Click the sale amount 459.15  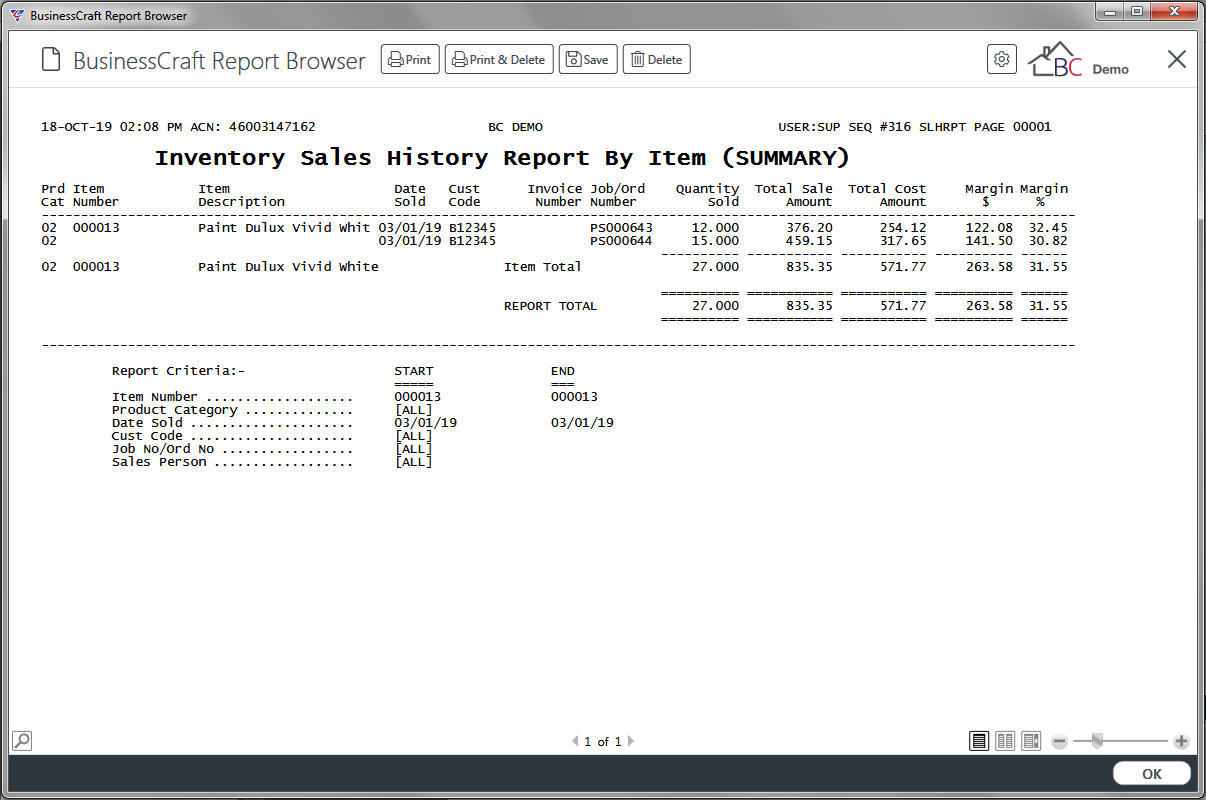(x=809, y=241)
